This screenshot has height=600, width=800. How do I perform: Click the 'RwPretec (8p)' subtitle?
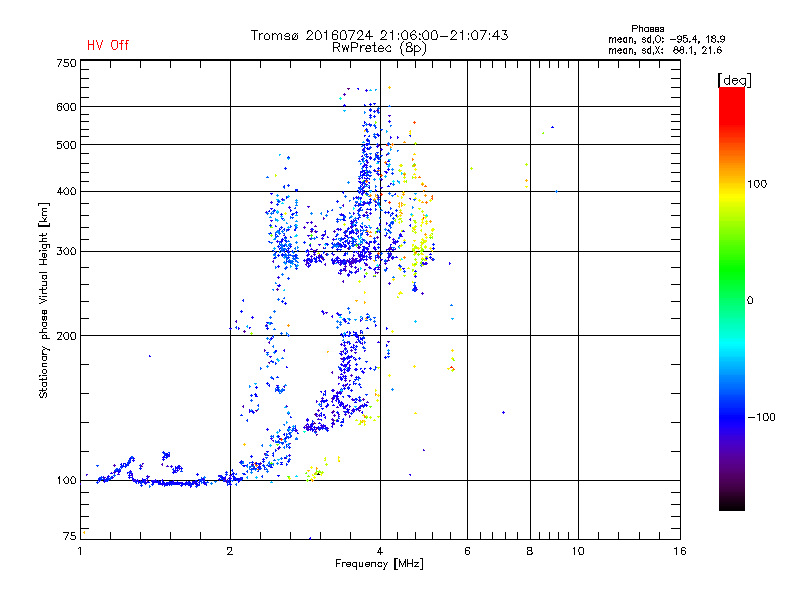[x=379, y=48]
